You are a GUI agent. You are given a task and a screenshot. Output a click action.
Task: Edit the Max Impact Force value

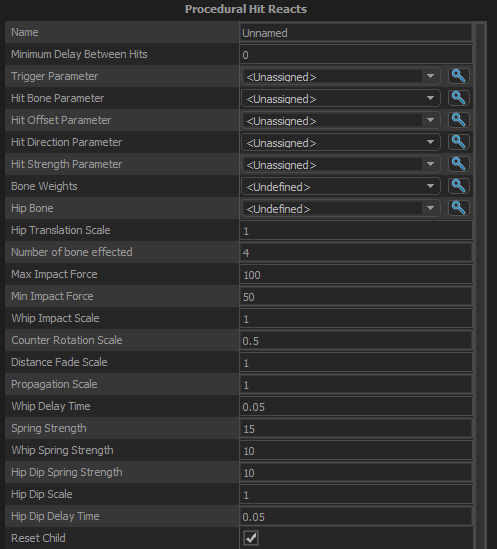pyautogui.click(x=356, y=274)
